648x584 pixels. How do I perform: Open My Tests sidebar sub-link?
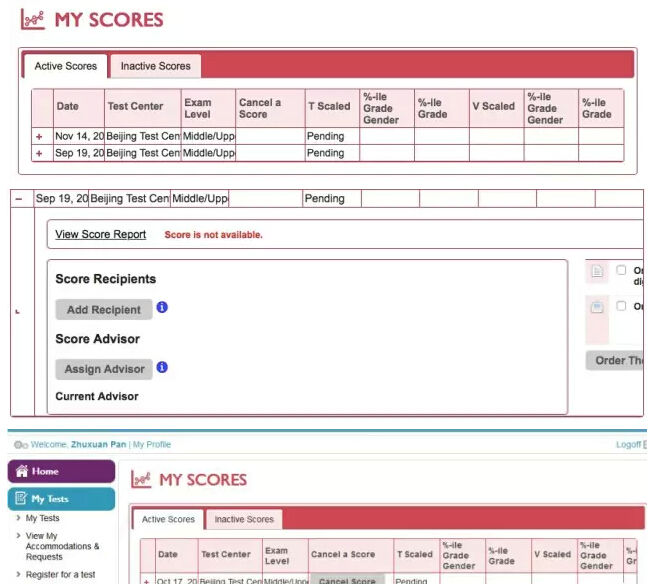pos(43,518)
